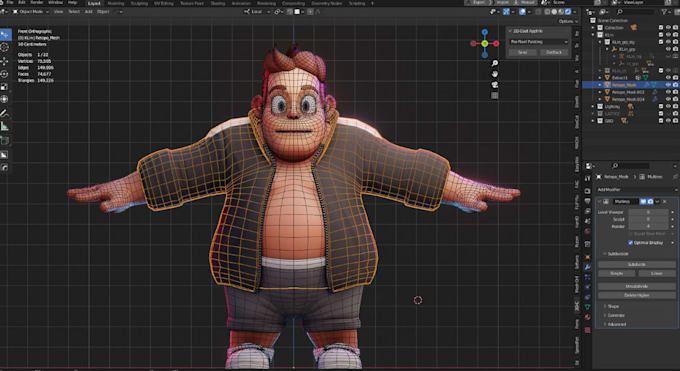
Task: Click the Subdivide button
Action: (637, 264)
